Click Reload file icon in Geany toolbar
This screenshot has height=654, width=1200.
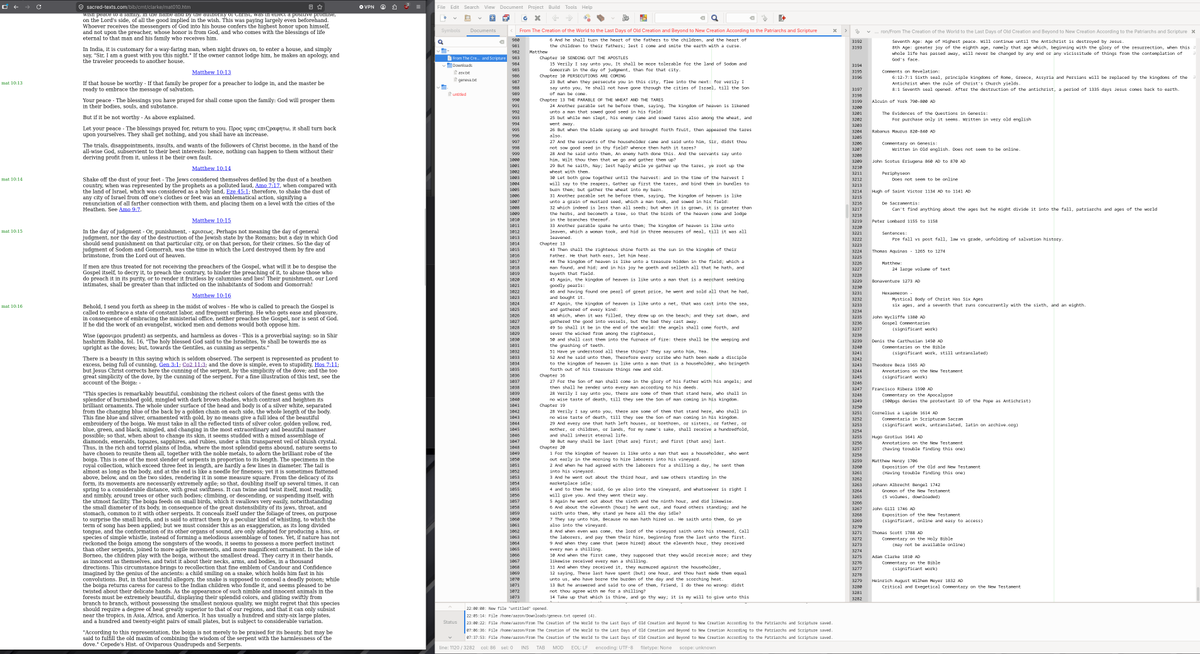click(x=525, y=17)
